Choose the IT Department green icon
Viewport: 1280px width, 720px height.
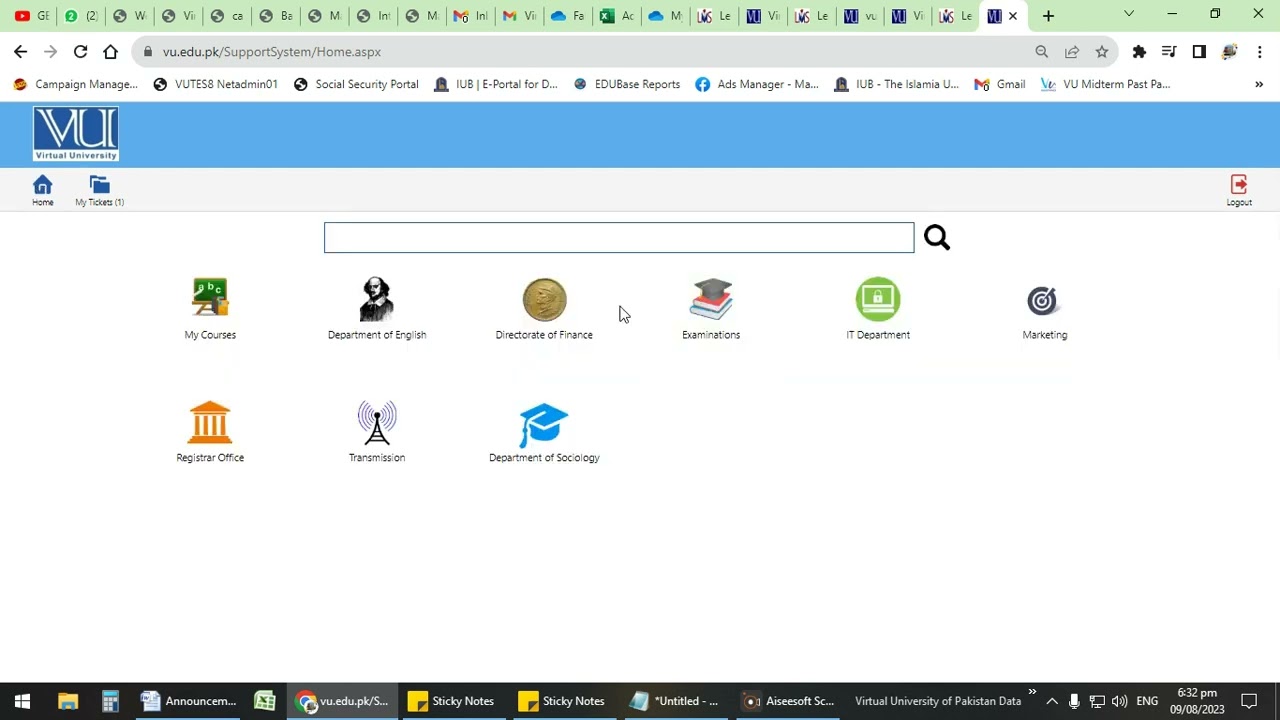click(878, 299)
